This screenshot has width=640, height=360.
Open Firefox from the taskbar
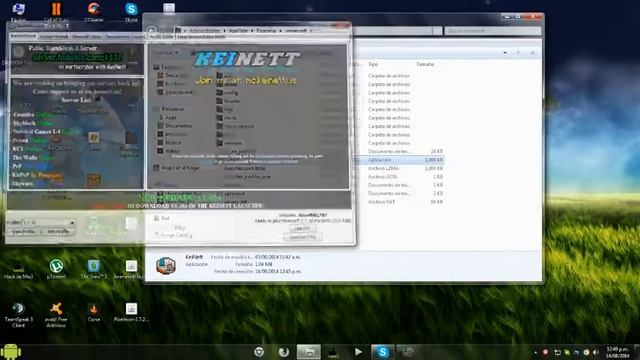[284, 352]
